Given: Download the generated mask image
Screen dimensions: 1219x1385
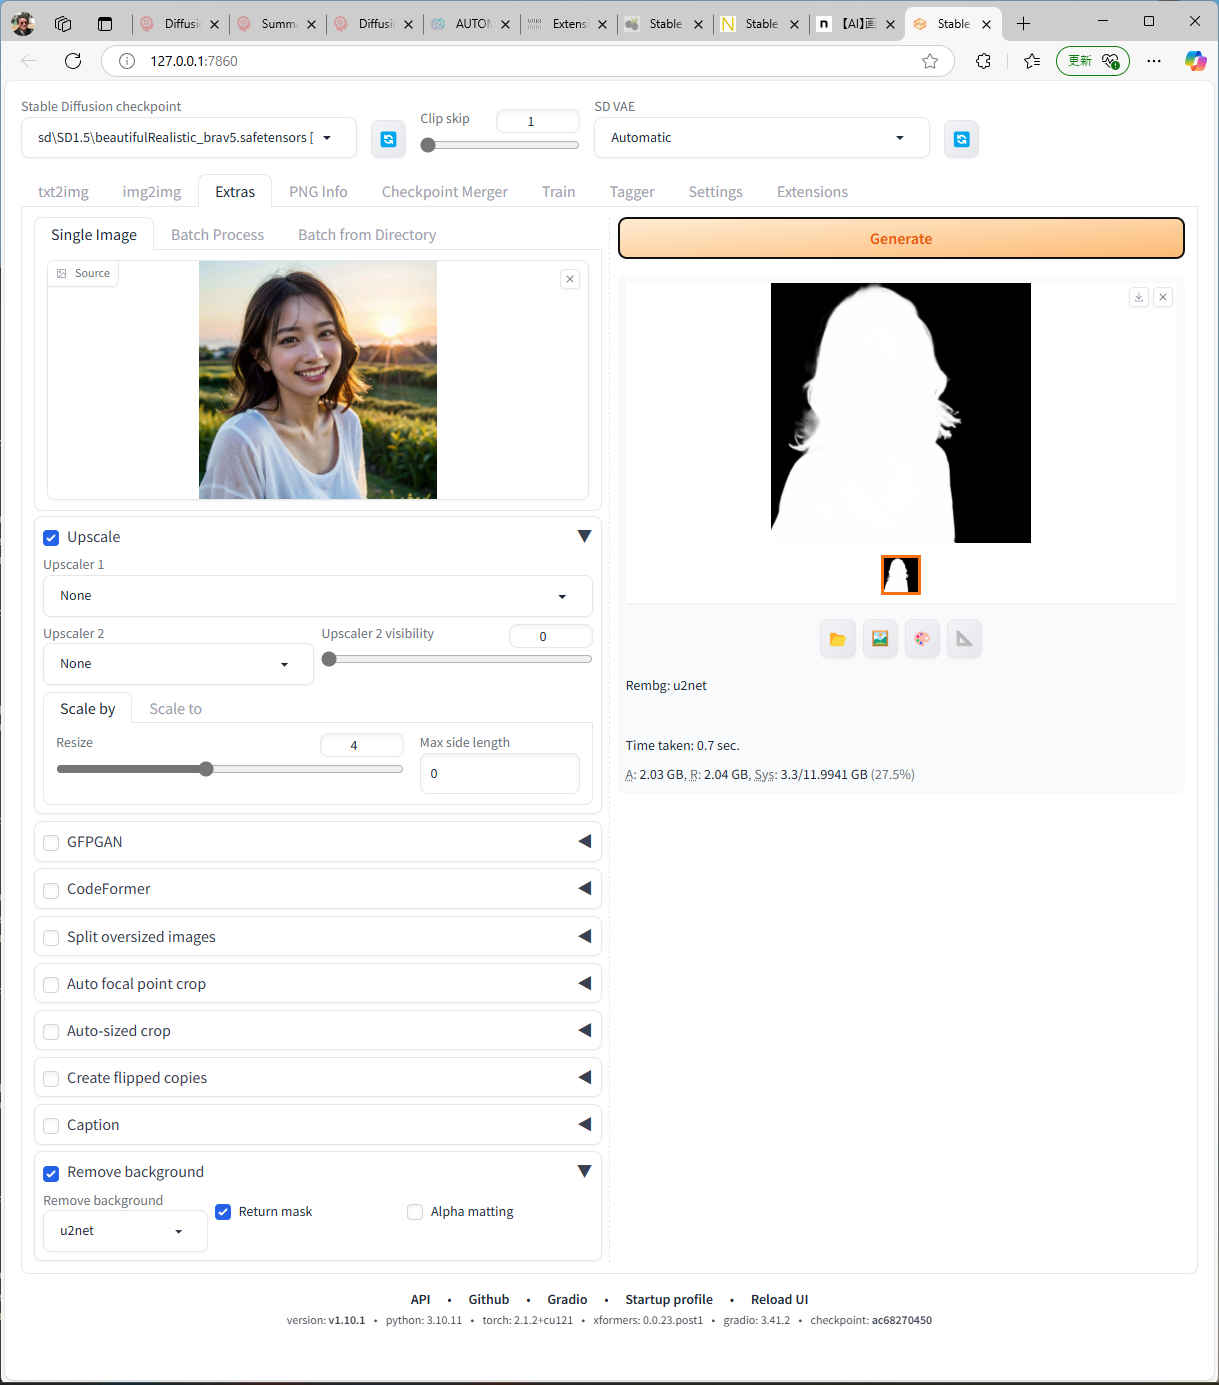Looking at the screenshot, I should (1138, 297).
